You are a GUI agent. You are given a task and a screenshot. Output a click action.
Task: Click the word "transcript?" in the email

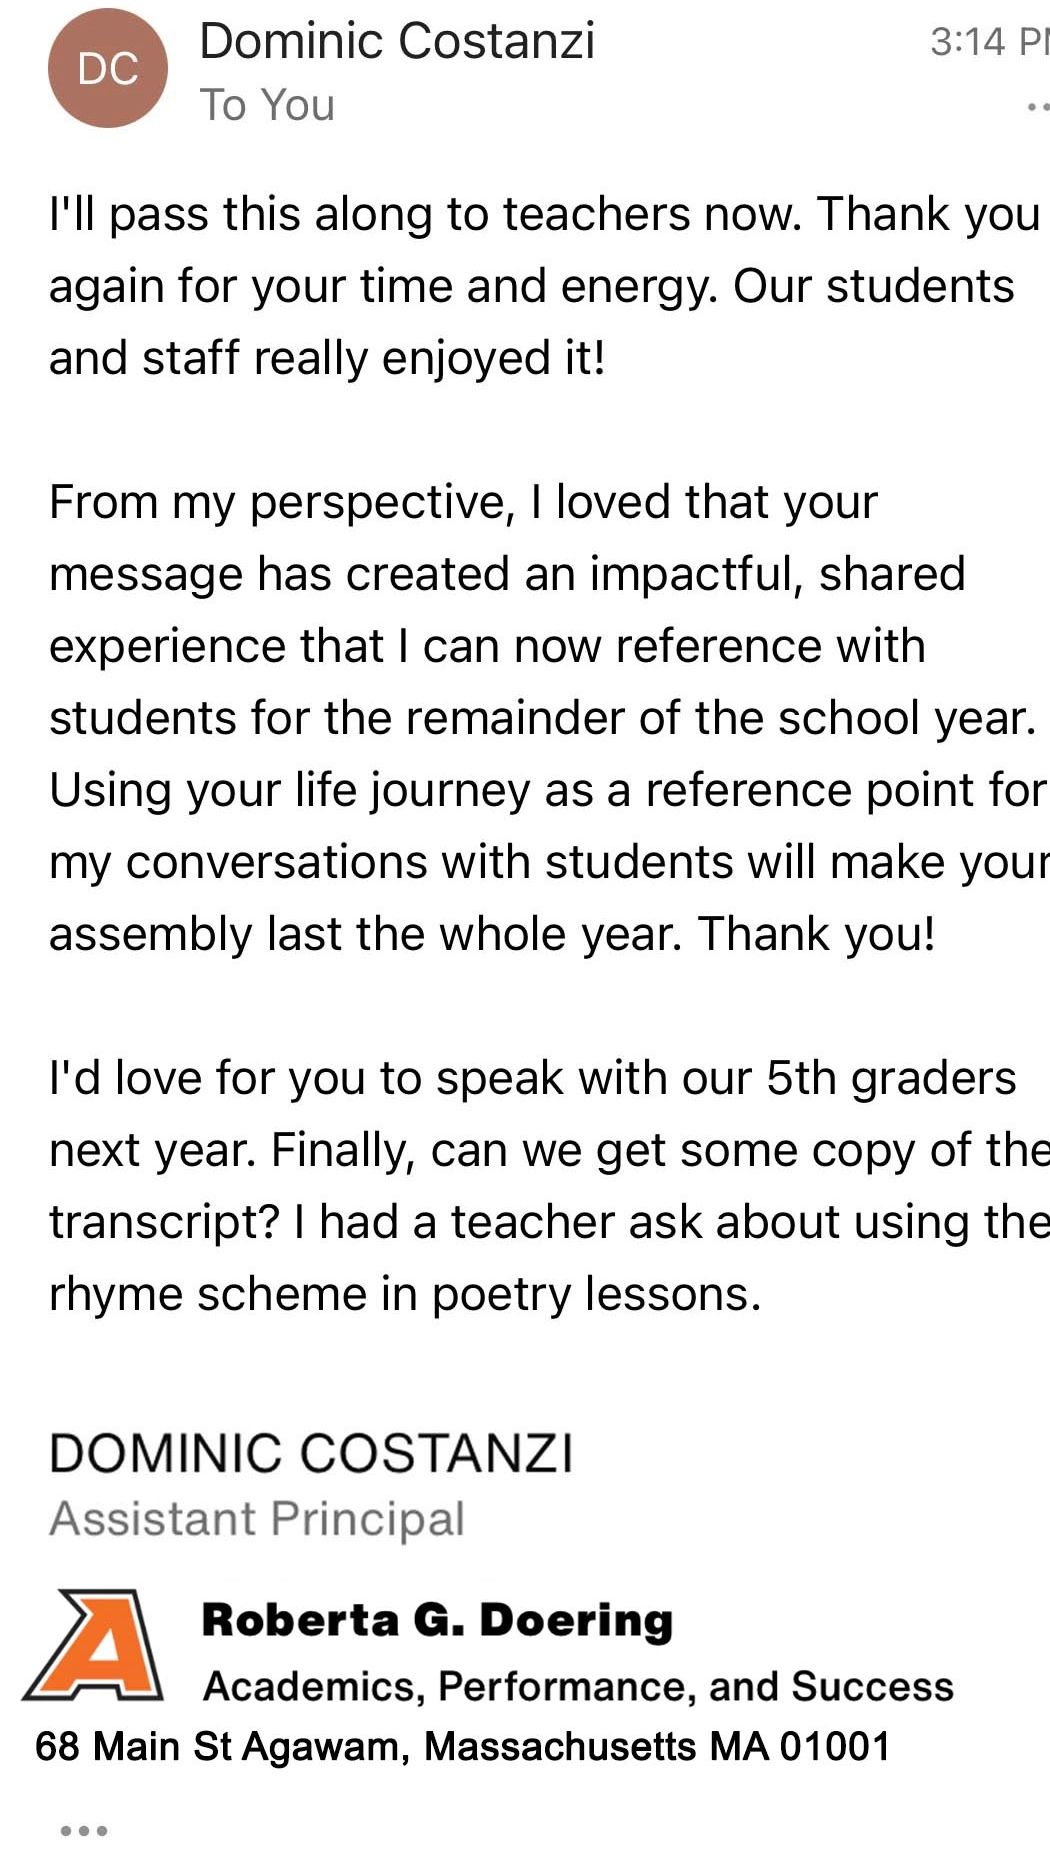tap(163, 1222)
